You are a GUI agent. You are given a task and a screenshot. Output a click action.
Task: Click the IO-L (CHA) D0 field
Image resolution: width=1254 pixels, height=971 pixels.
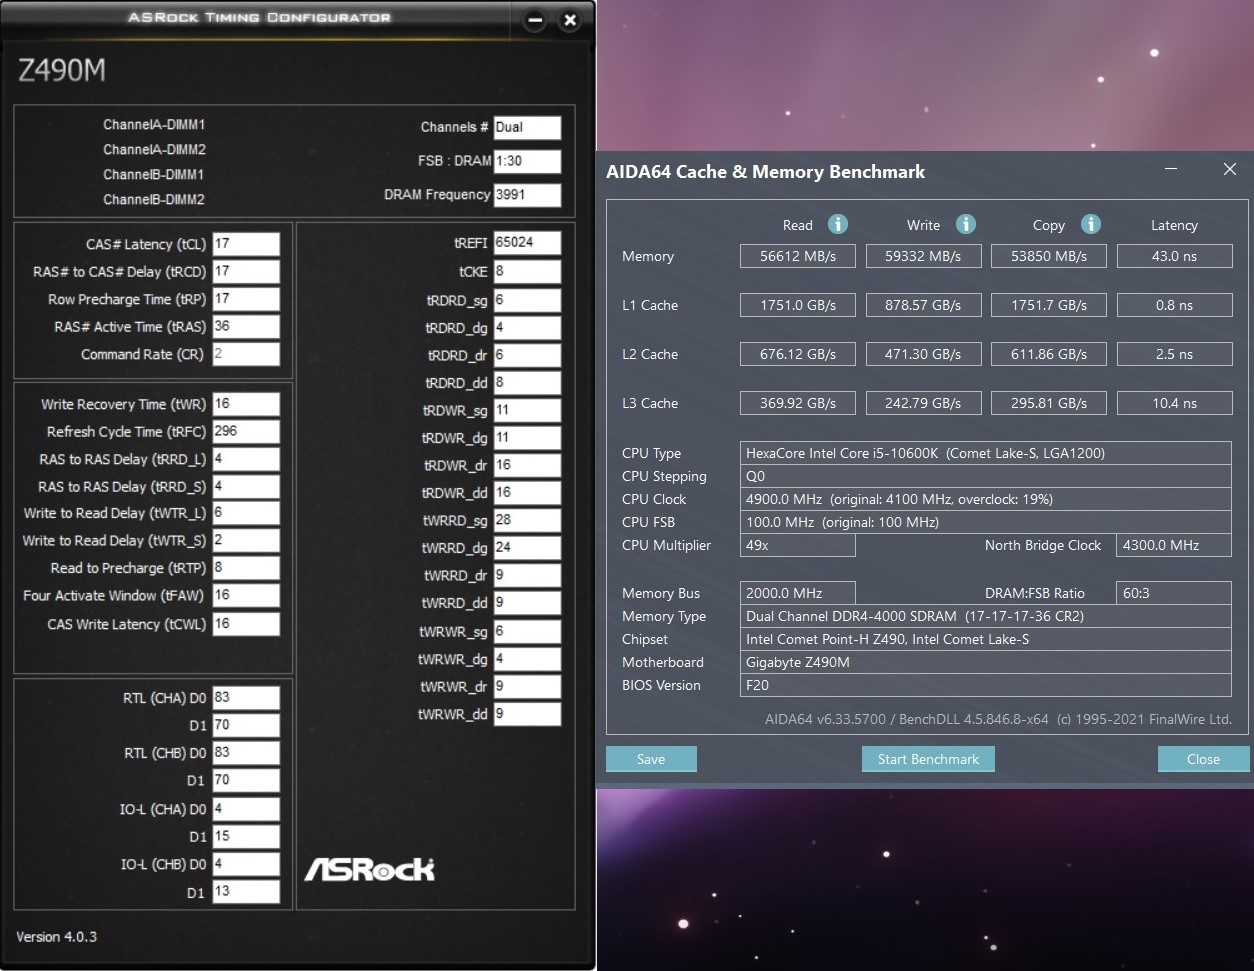pos(246,809)
